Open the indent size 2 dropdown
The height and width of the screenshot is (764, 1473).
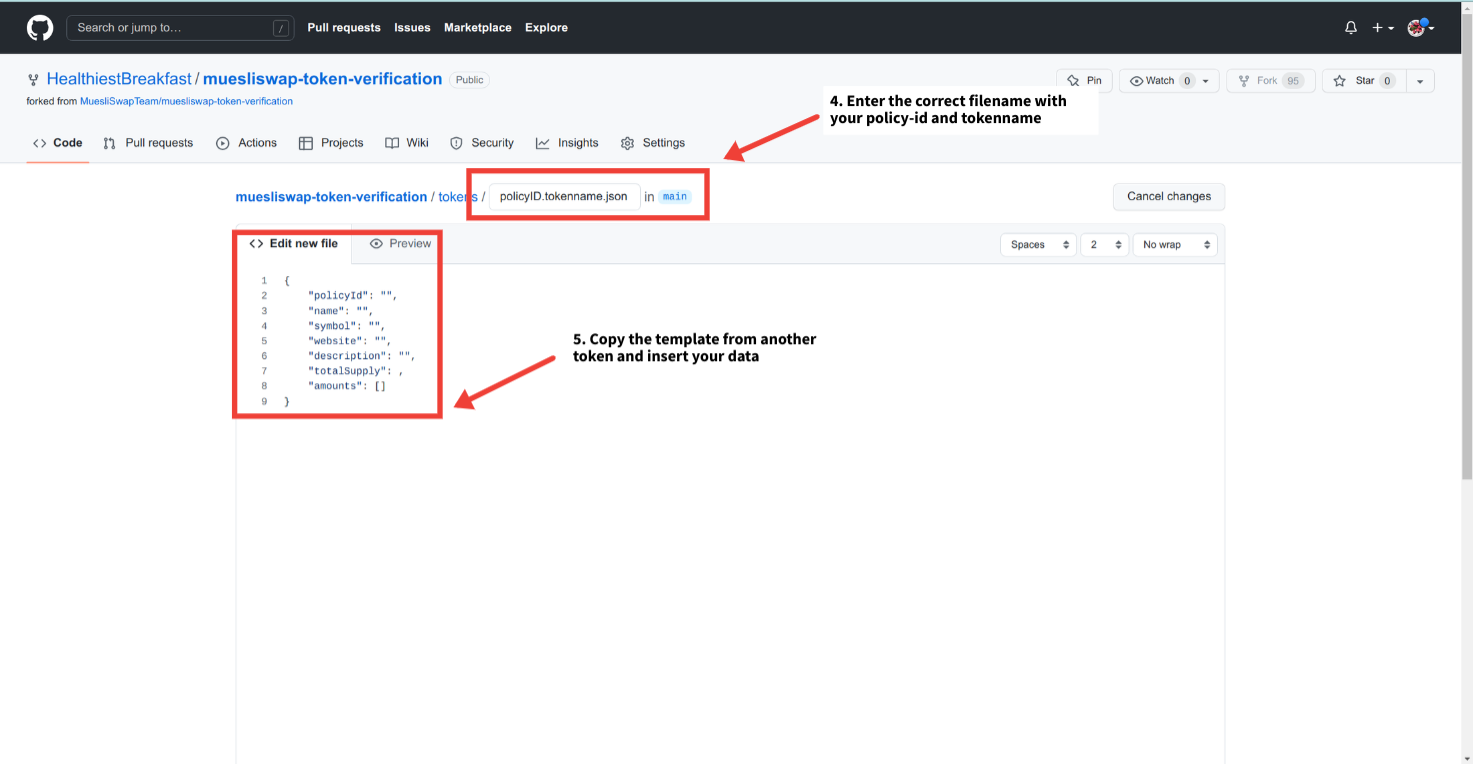[x=1105, y=245]
